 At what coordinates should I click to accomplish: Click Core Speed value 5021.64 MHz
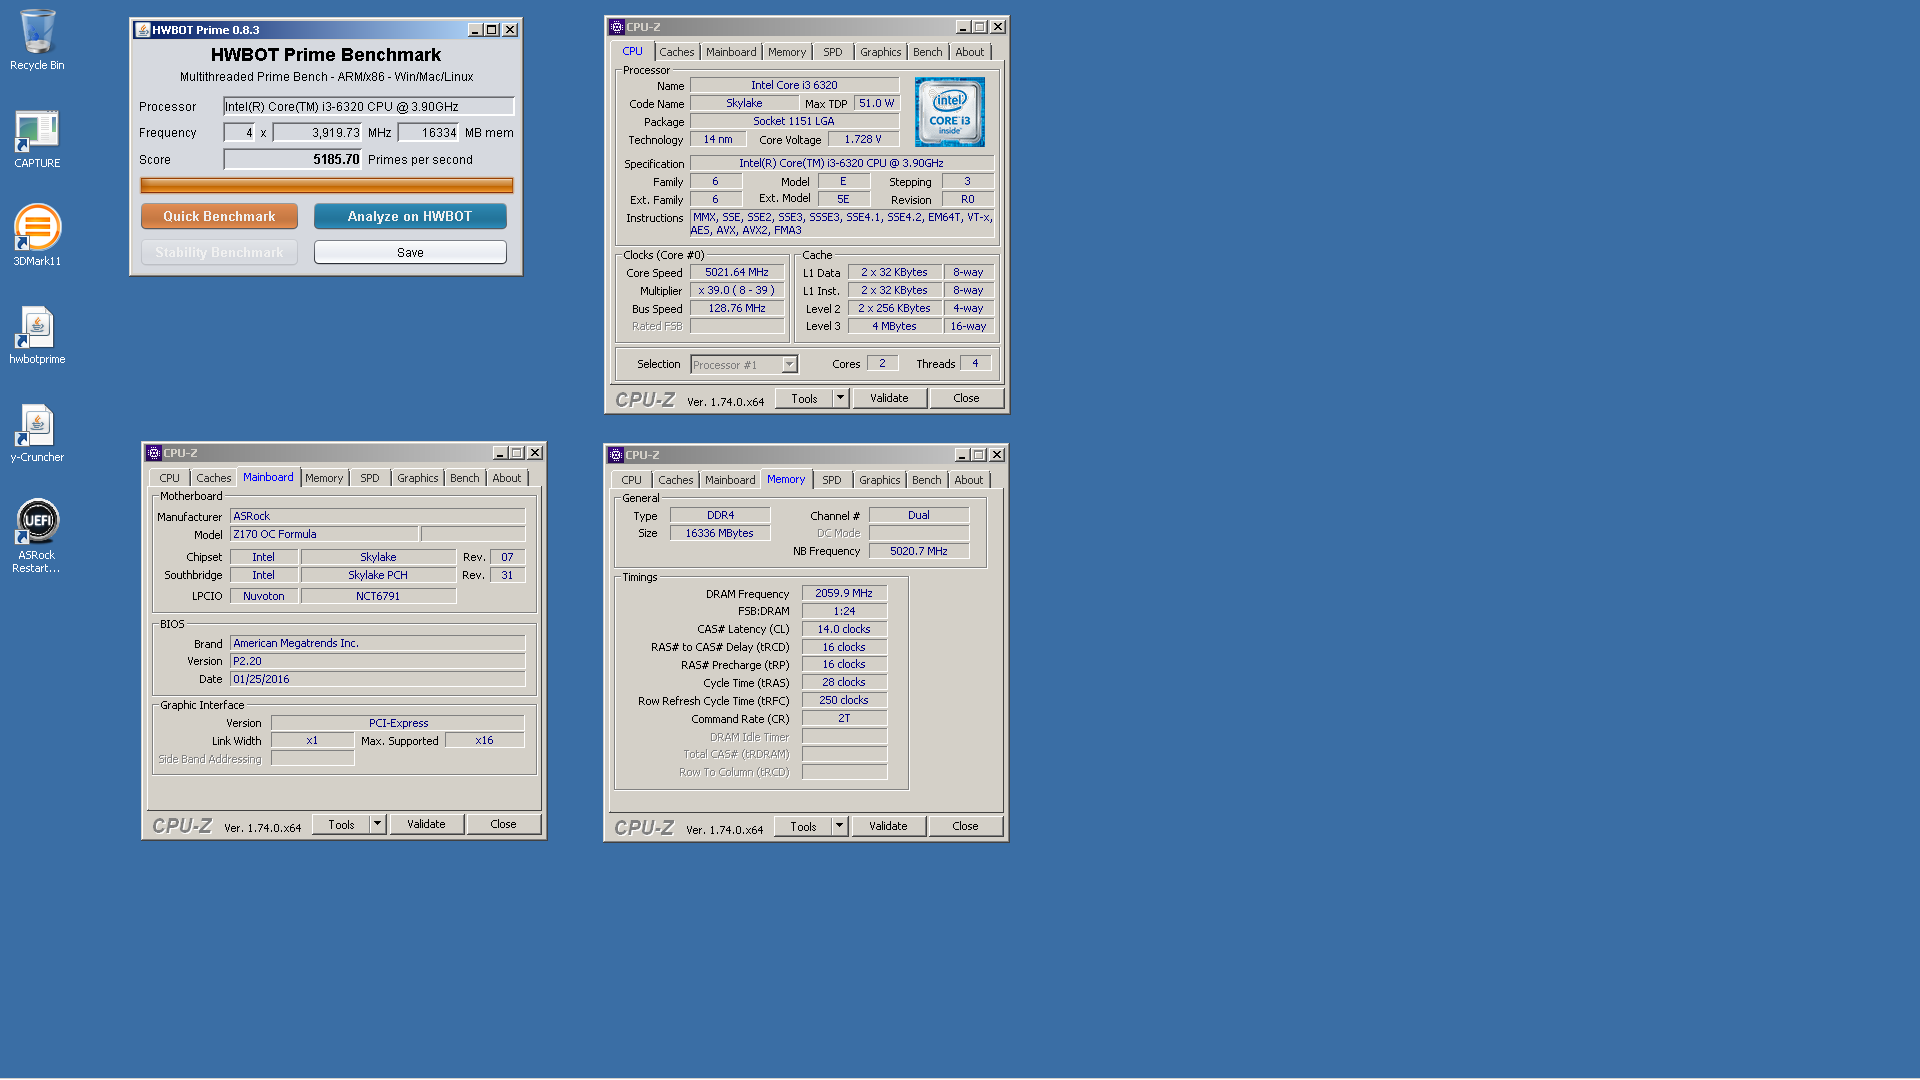737,272
